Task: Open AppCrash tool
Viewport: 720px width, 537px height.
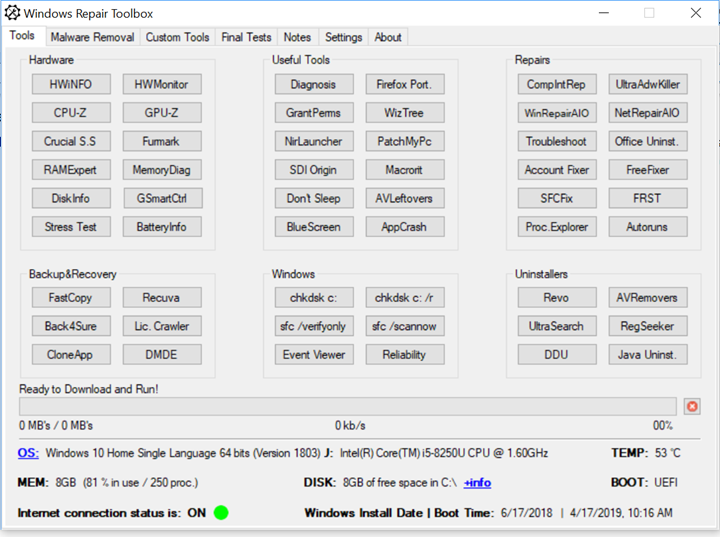Action: [x=405, y=227]
